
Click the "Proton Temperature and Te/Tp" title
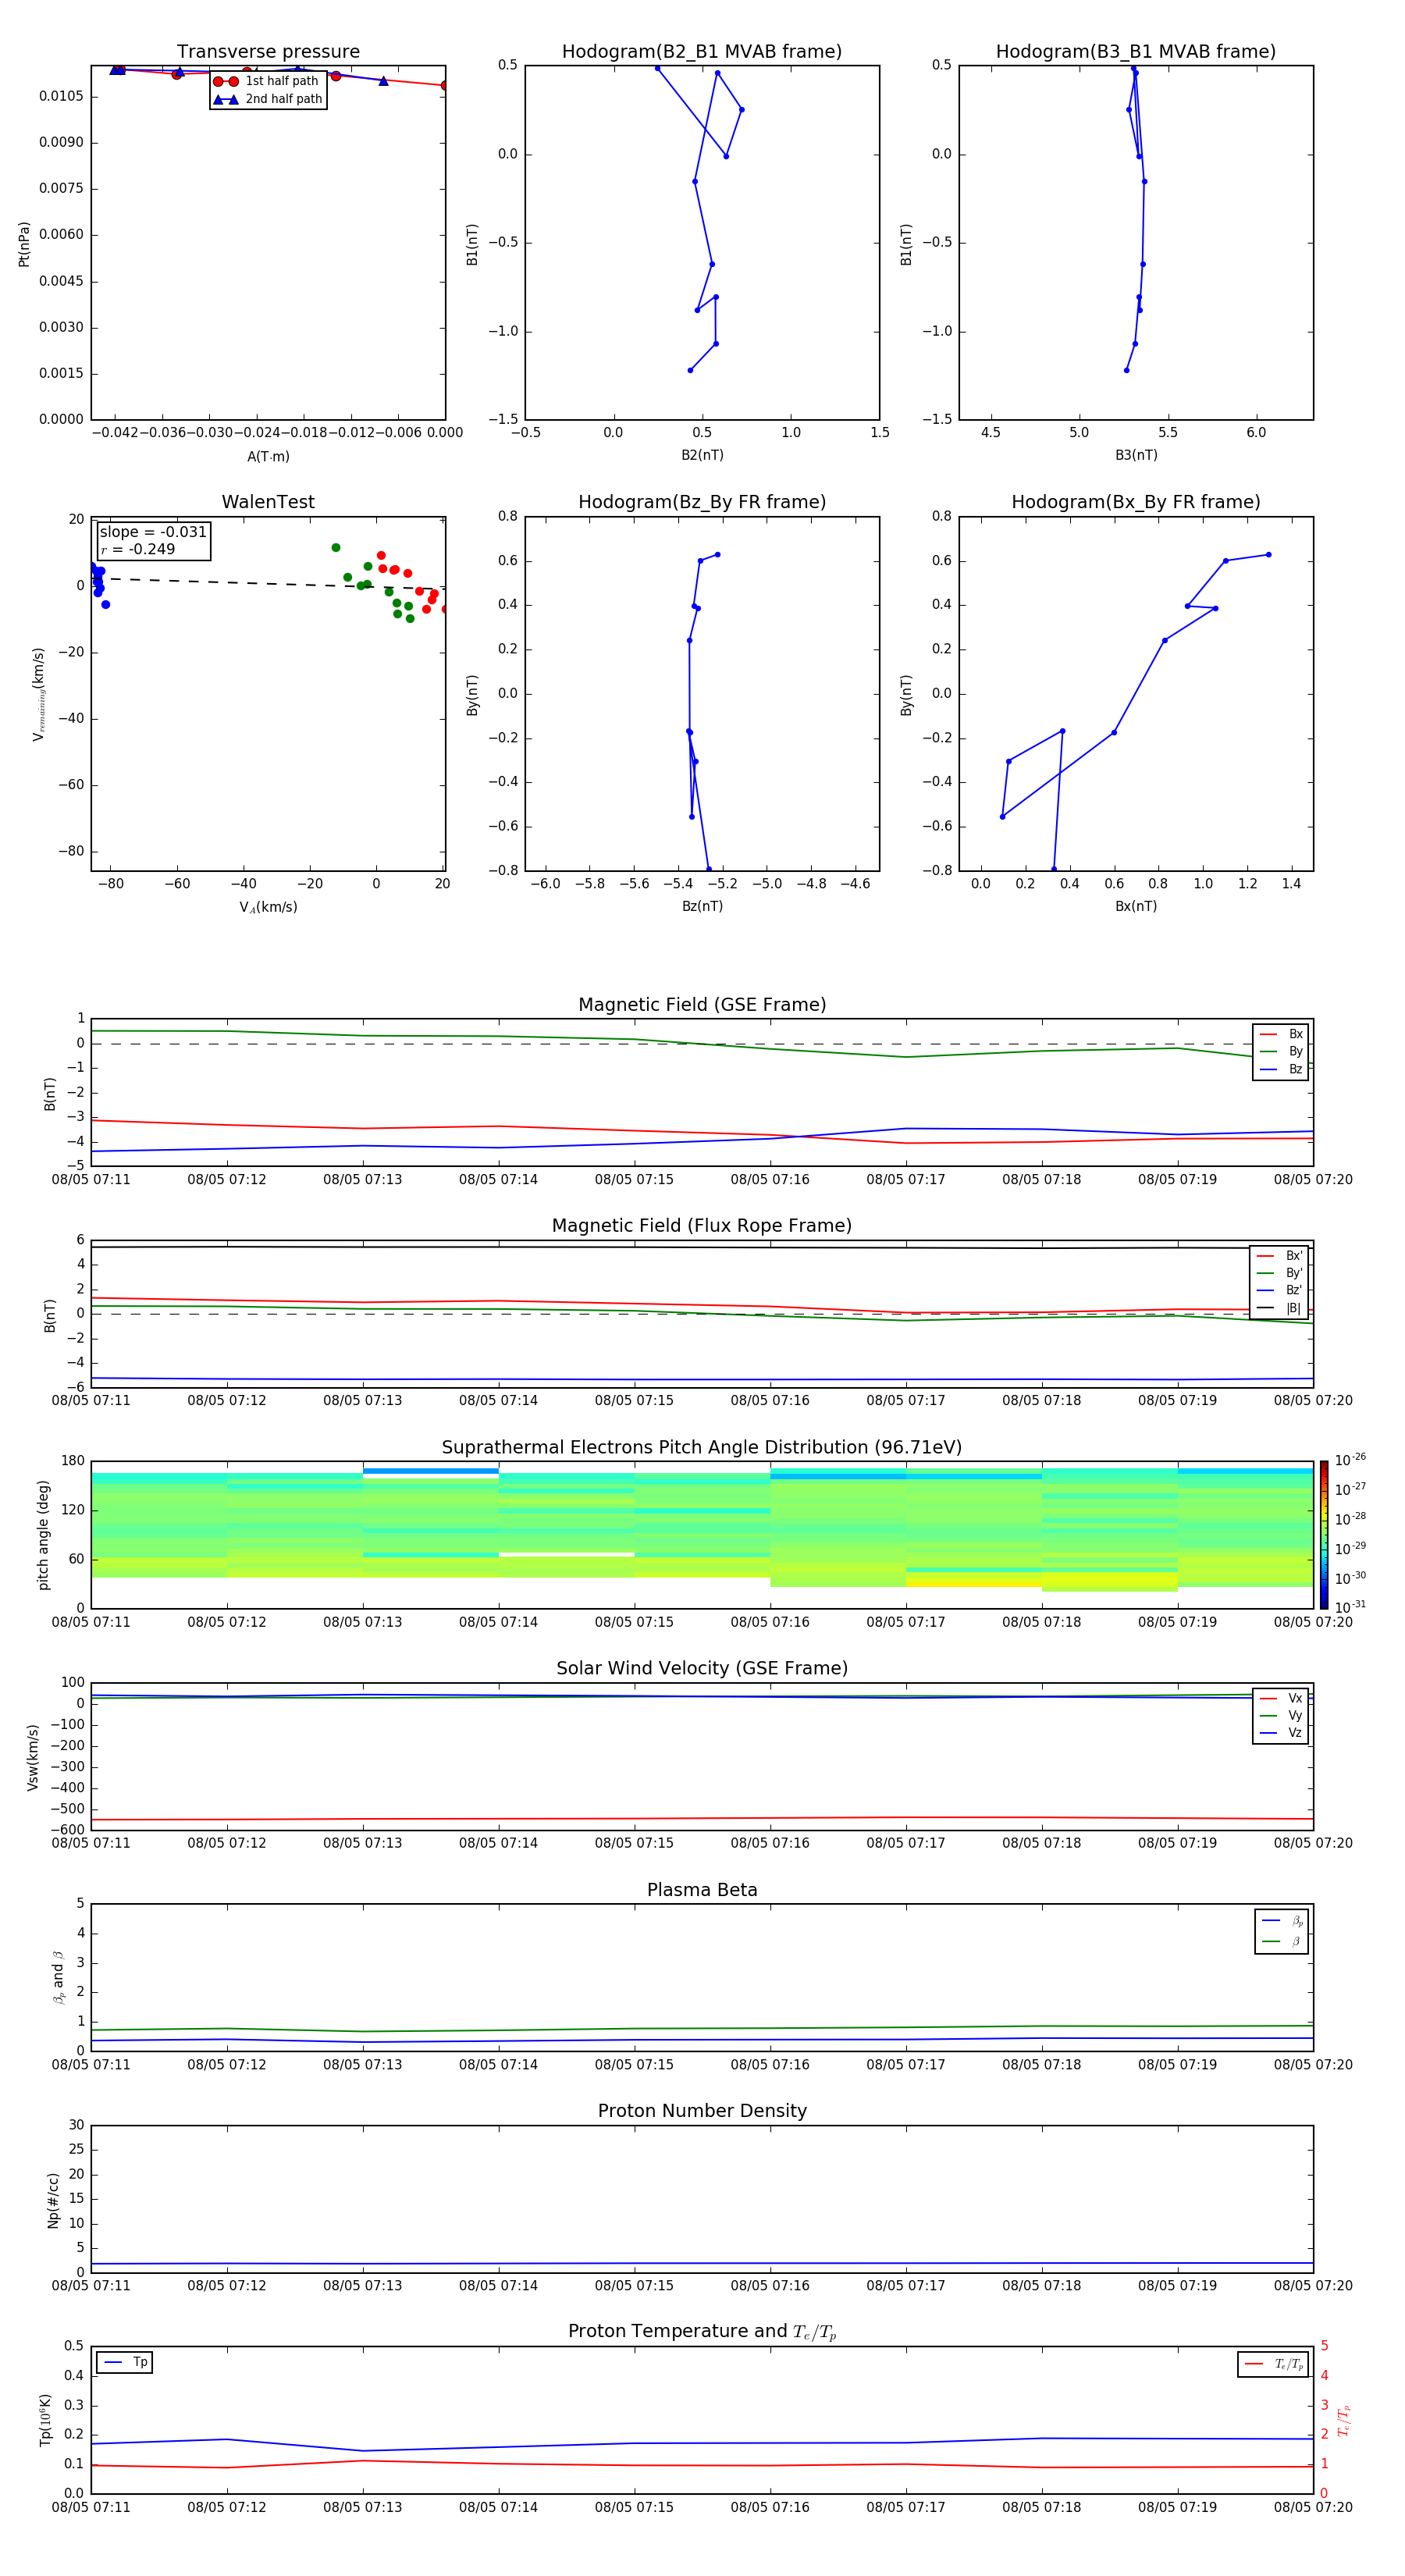pos(702,2332)
